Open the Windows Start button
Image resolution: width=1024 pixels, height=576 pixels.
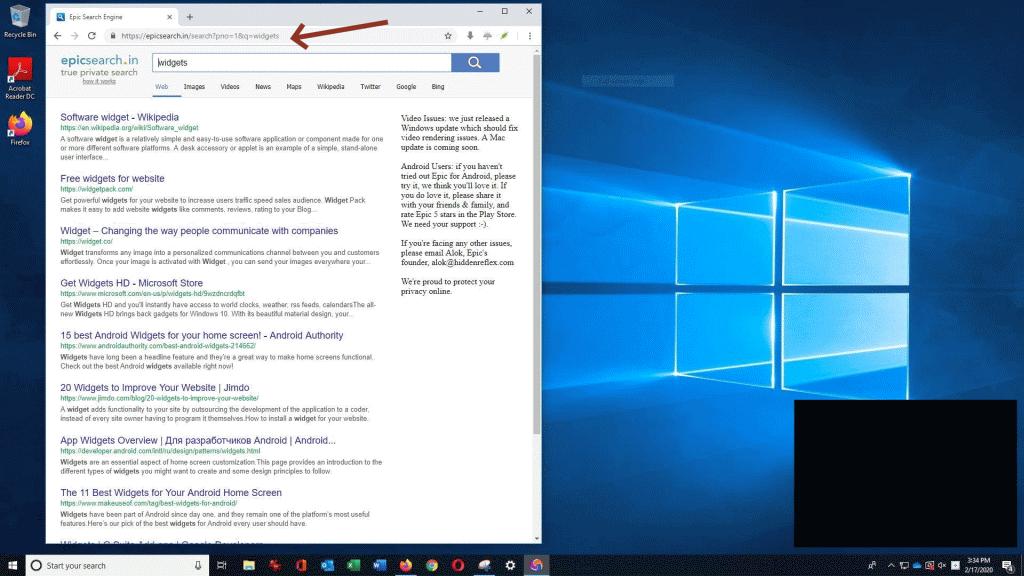12,566
